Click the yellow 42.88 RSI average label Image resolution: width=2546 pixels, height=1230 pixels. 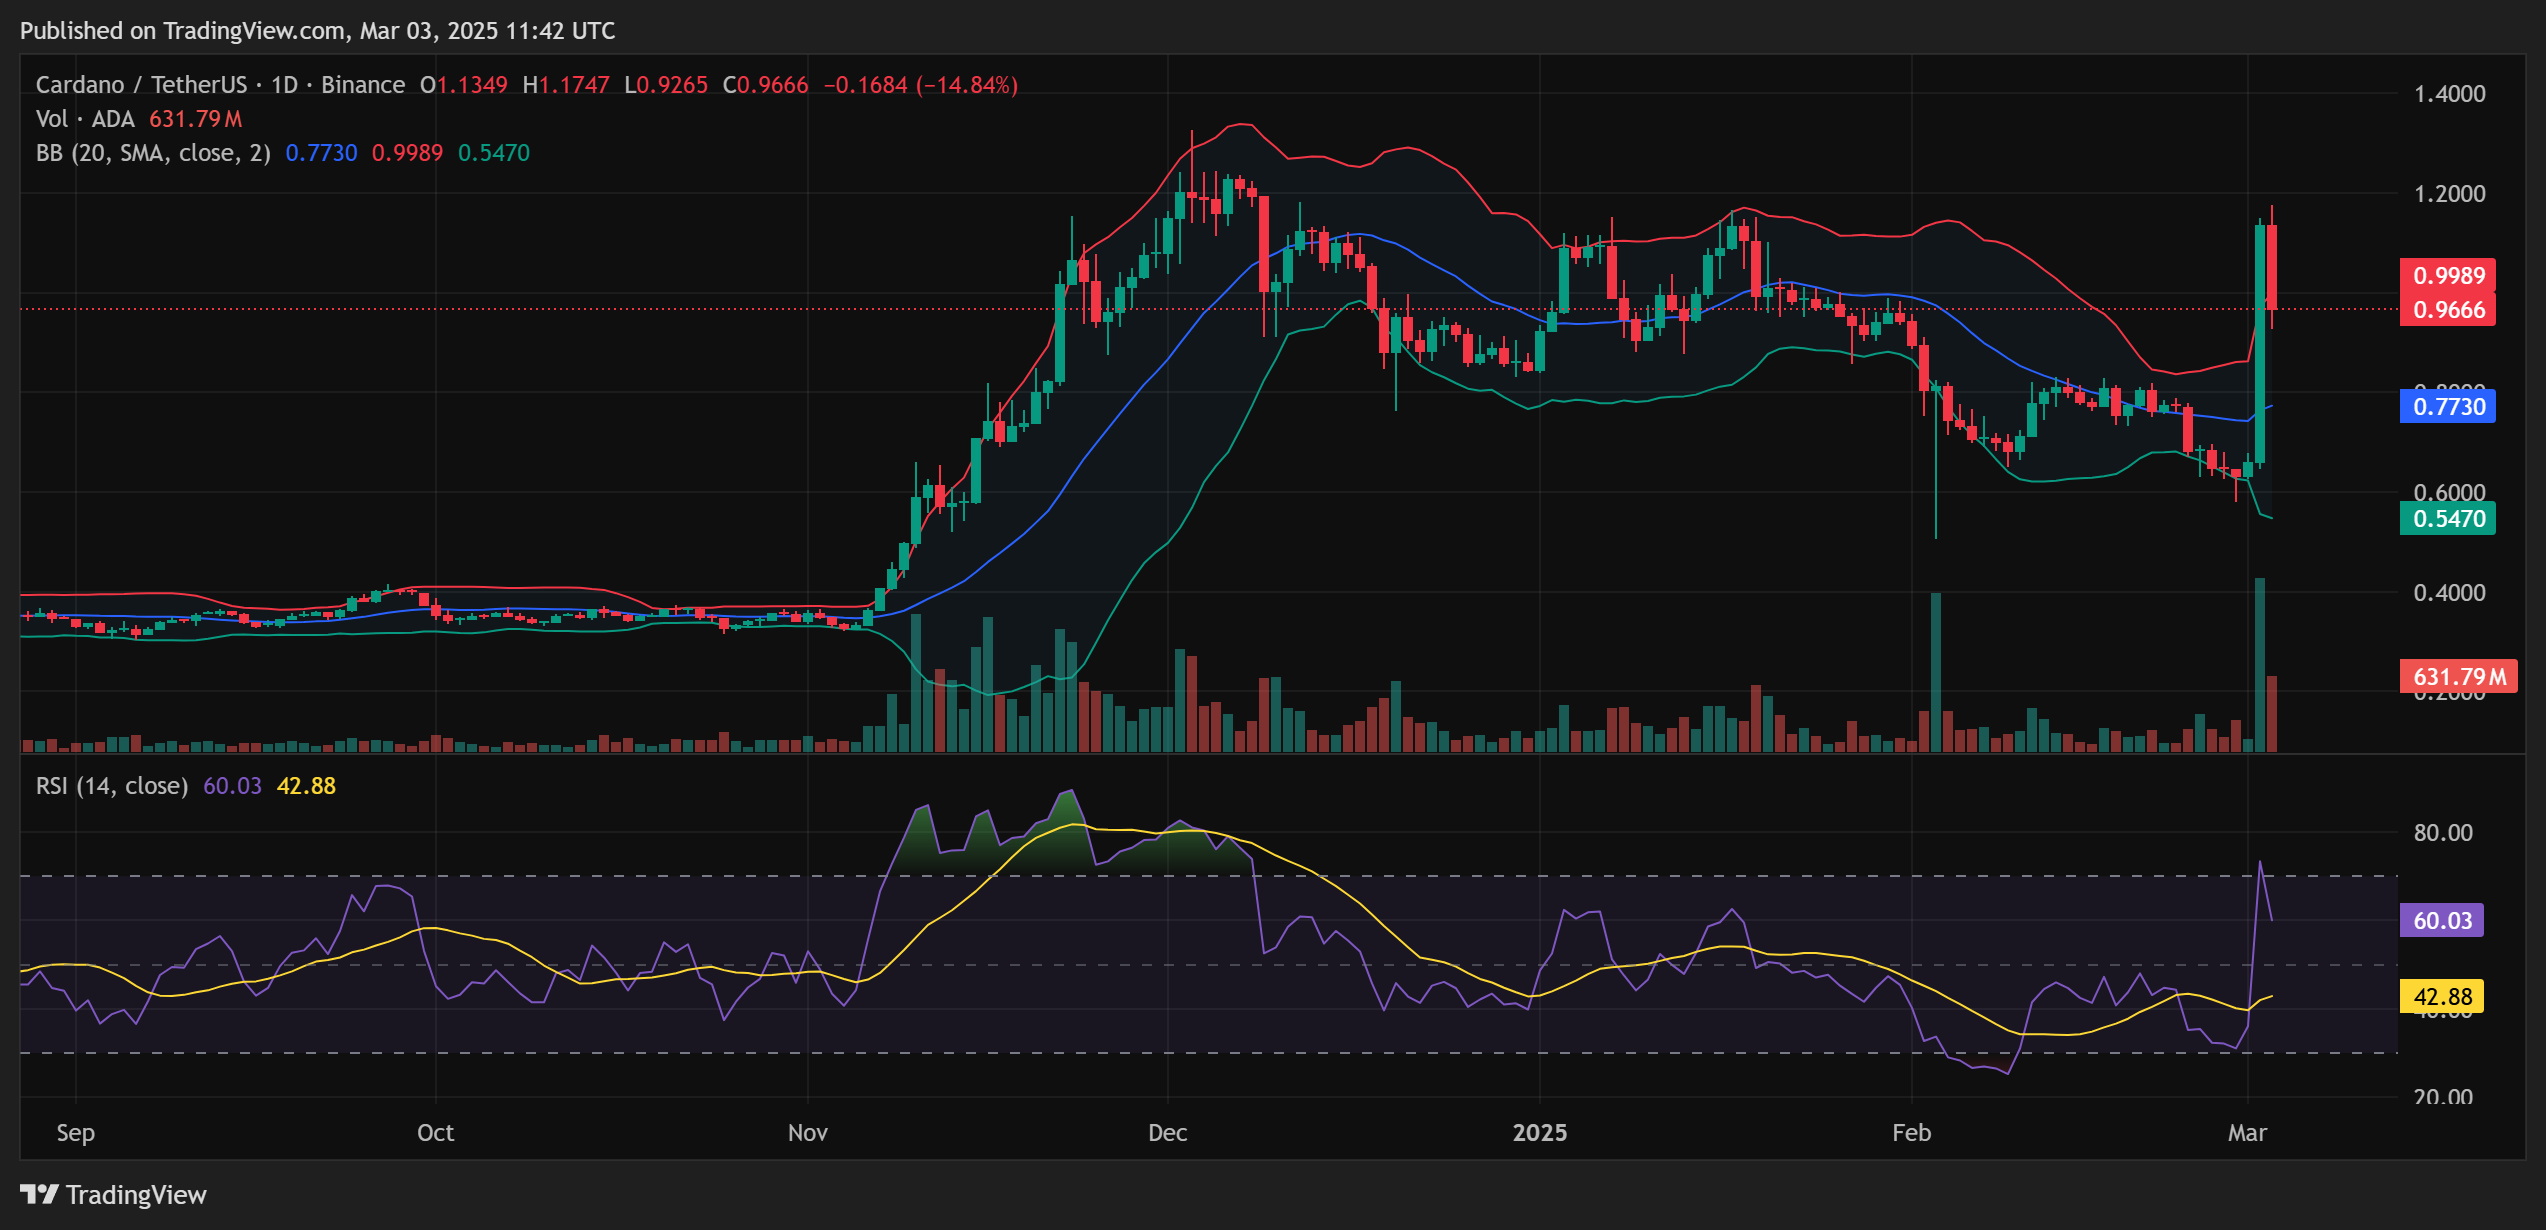click(2442, 997)
